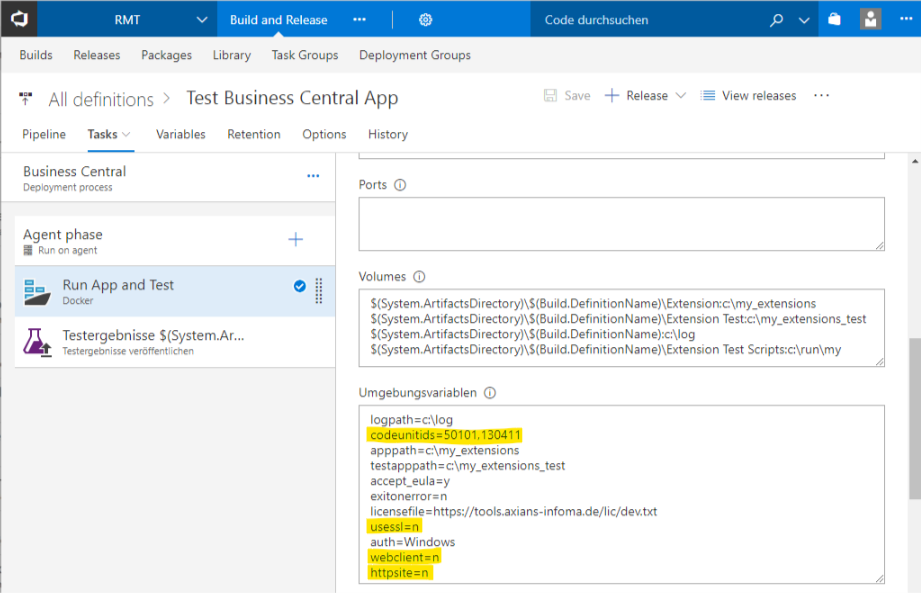The height and width of the screenshot is (593, 921).
Task: Click the Test Business Central App title
Action: [x=292, y=98]
